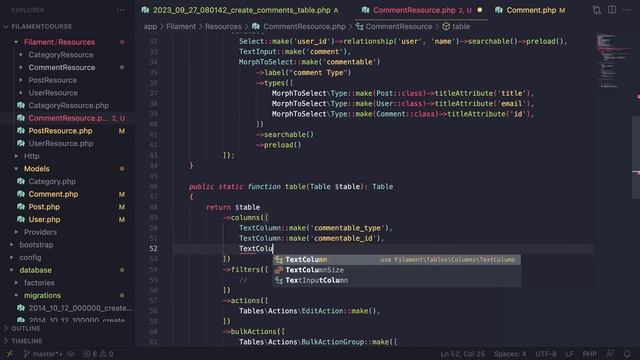
Task: Change end of line sequence 'LF'
Action: pyautogui.click(x=569, y=354)
